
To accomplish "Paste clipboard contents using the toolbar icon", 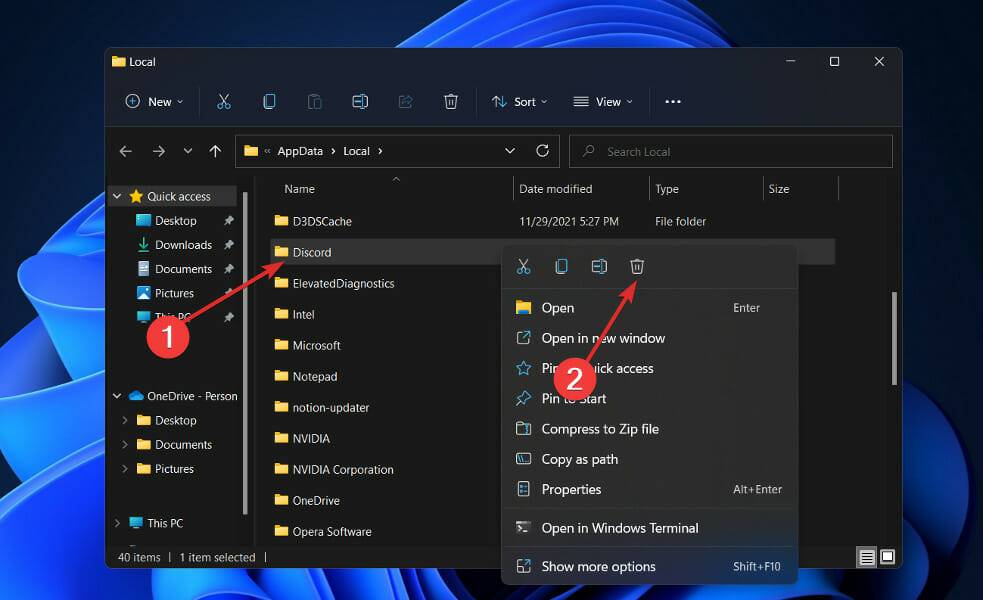I will point(314,101).
